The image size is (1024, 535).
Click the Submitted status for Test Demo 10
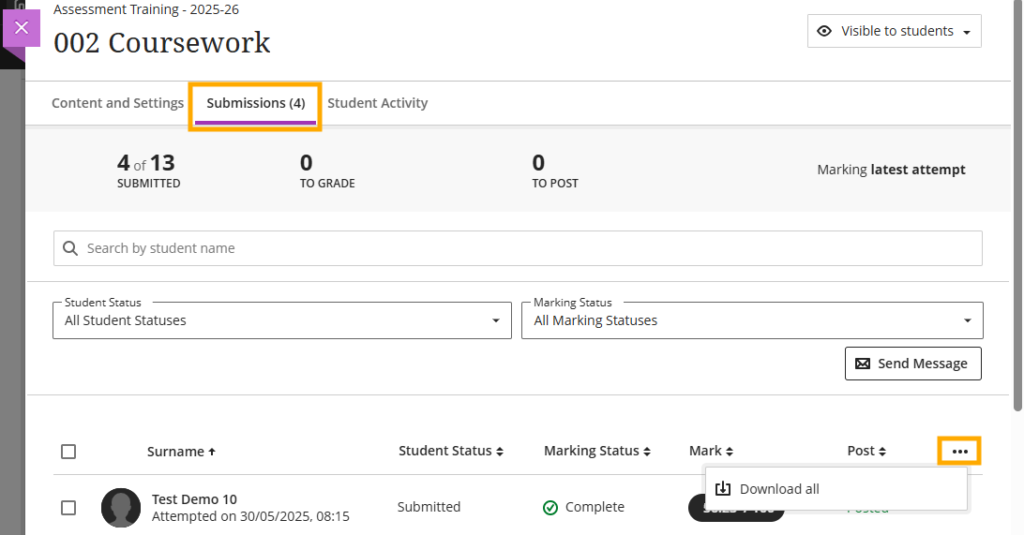click(x=428, y=507)
